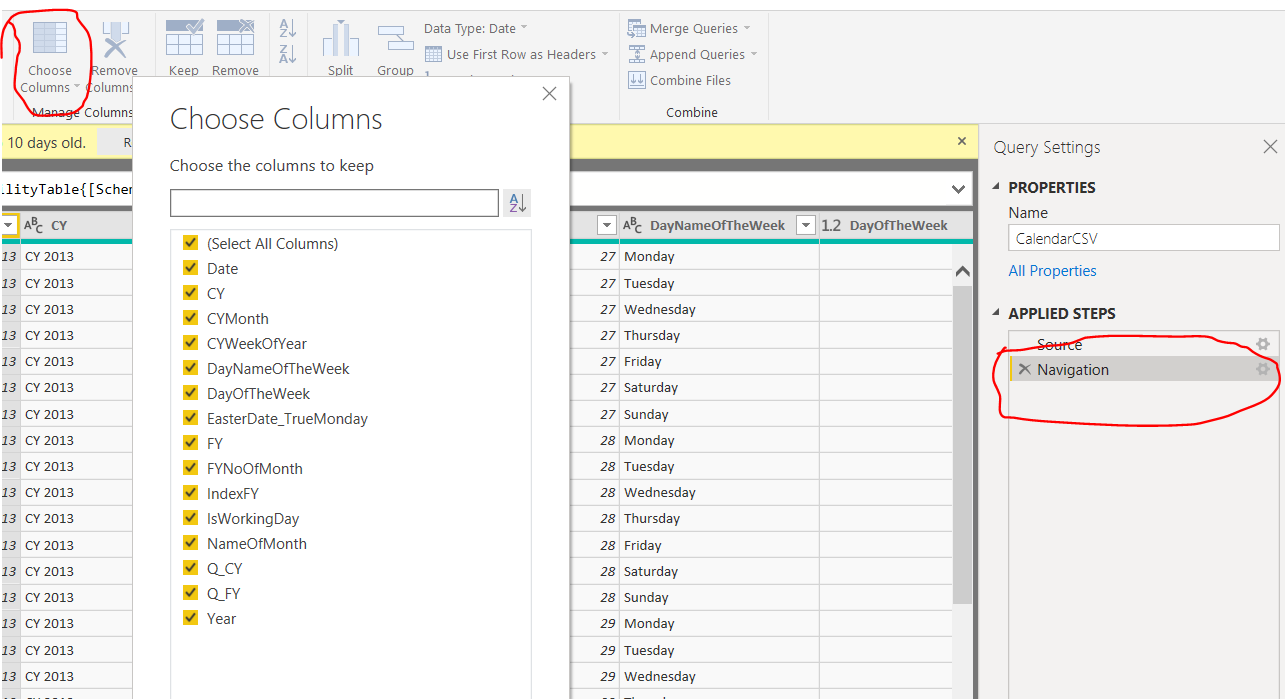Open the All Properties link

pyautogui.click(x=1052, y=271)
